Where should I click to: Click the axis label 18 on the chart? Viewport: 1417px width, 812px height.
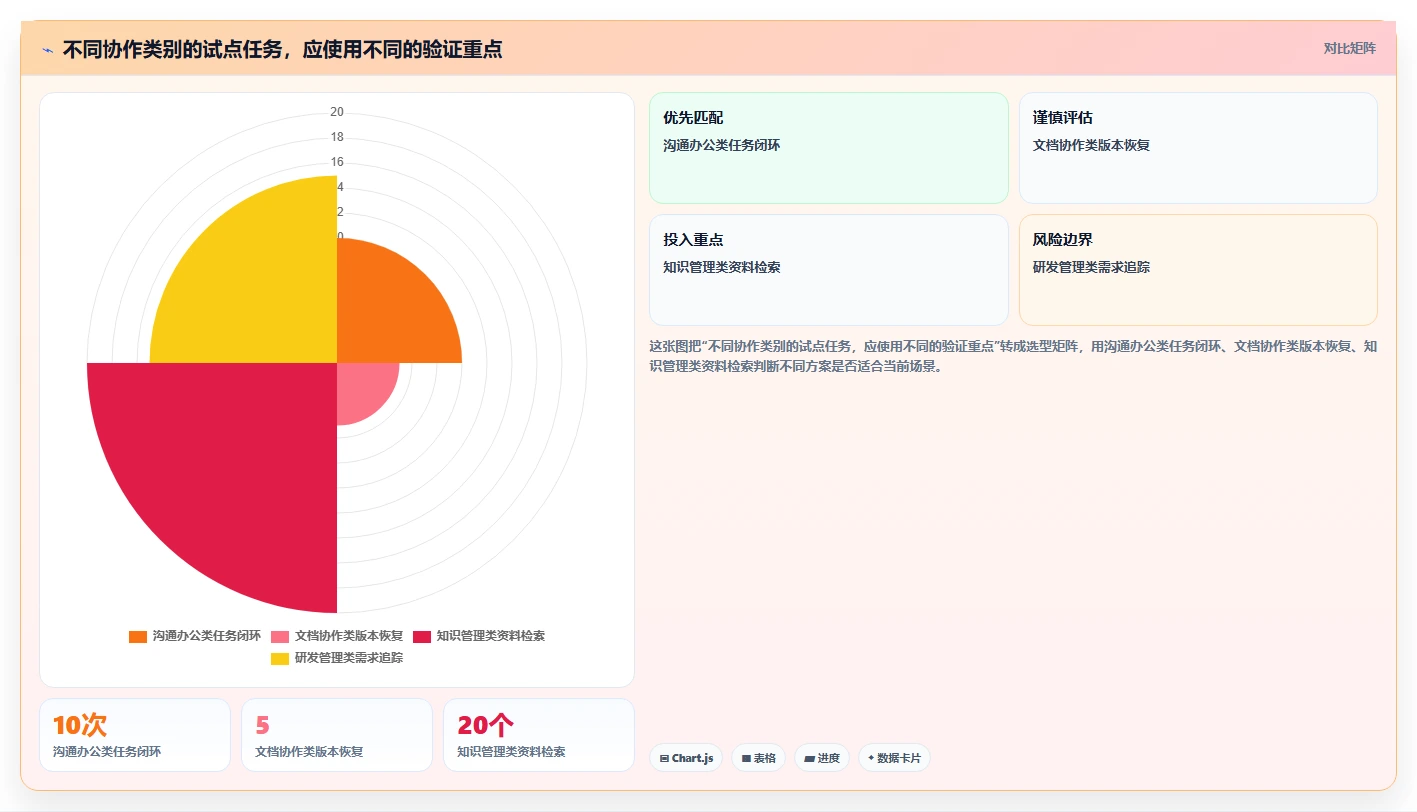click(x=337, y=137)
